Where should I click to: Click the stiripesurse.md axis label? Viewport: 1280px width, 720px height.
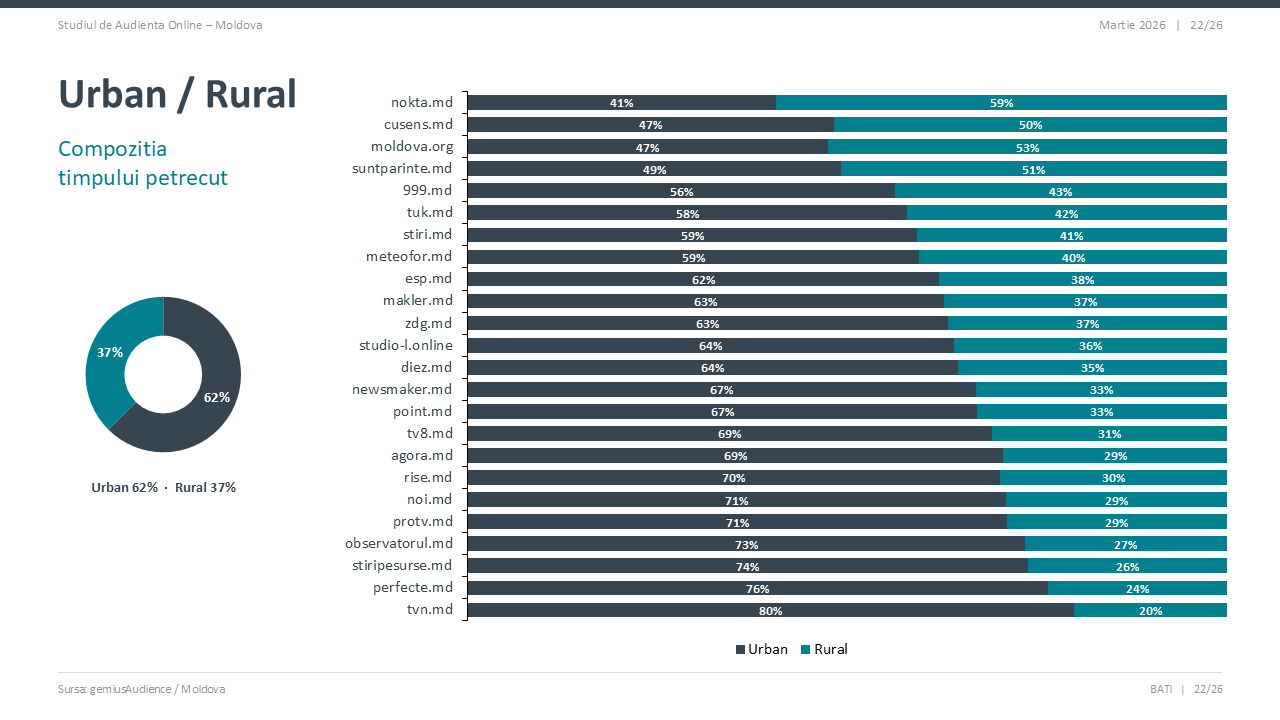402,565
